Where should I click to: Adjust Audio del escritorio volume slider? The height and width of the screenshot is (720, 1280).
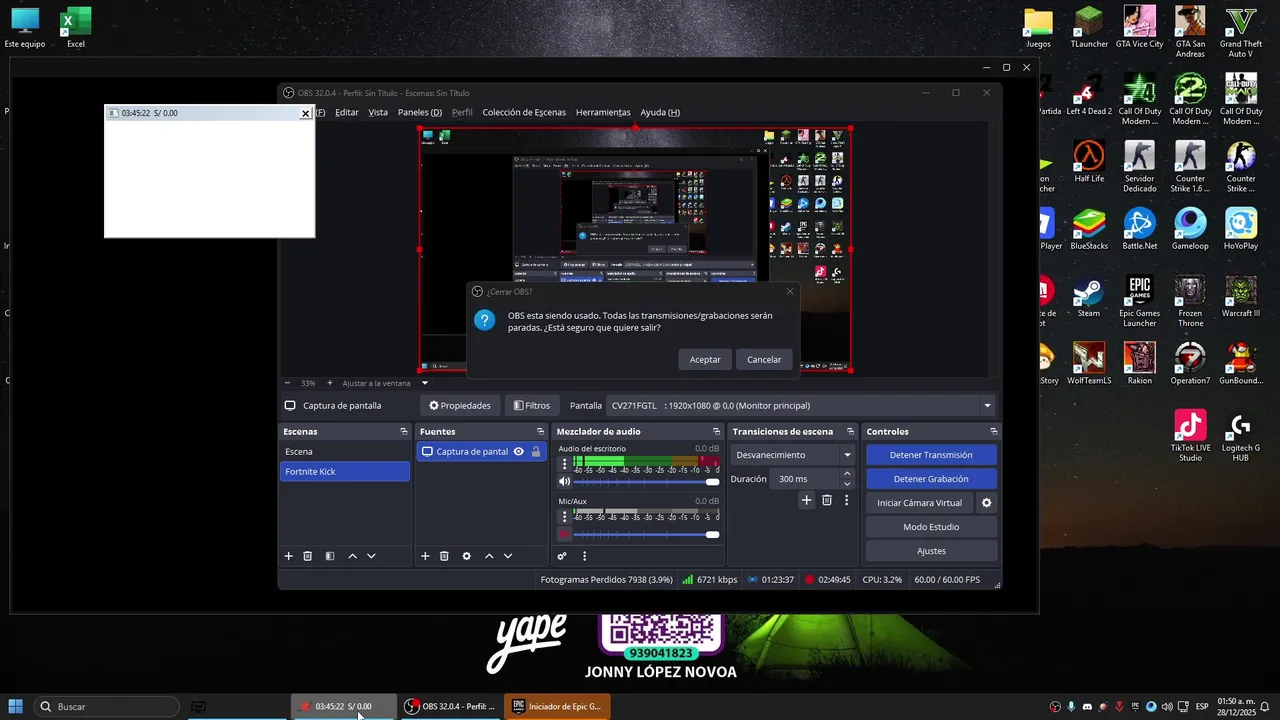[x=646, y=482]
